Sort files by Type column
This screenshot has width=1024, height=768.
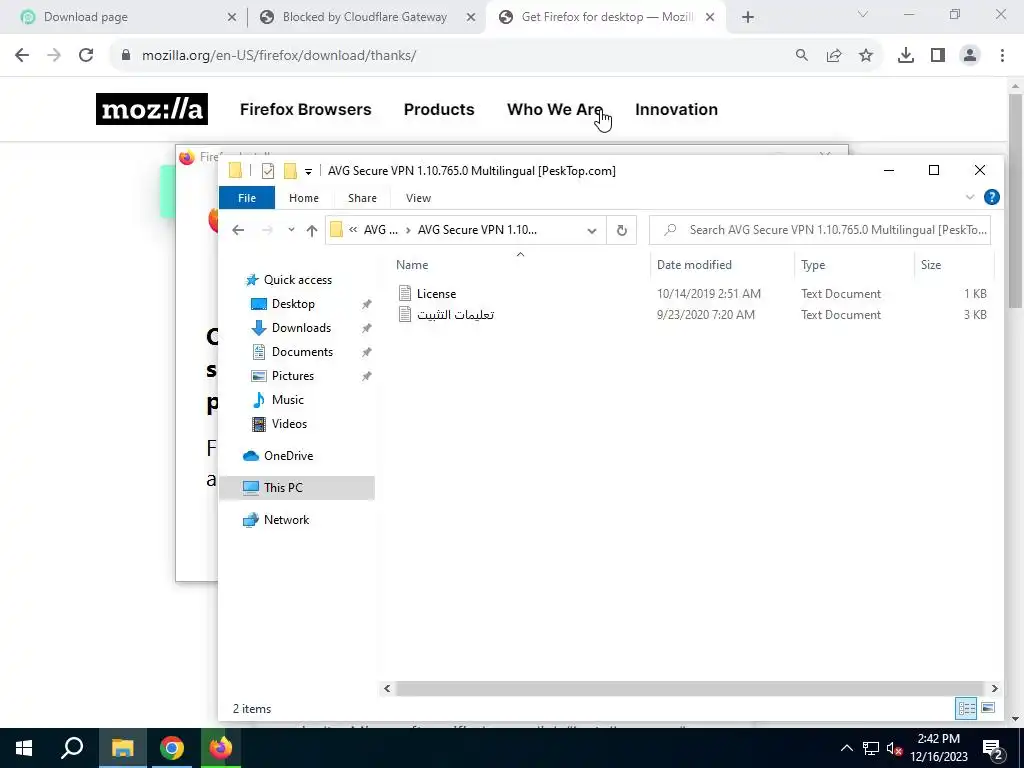pos(813,264)
